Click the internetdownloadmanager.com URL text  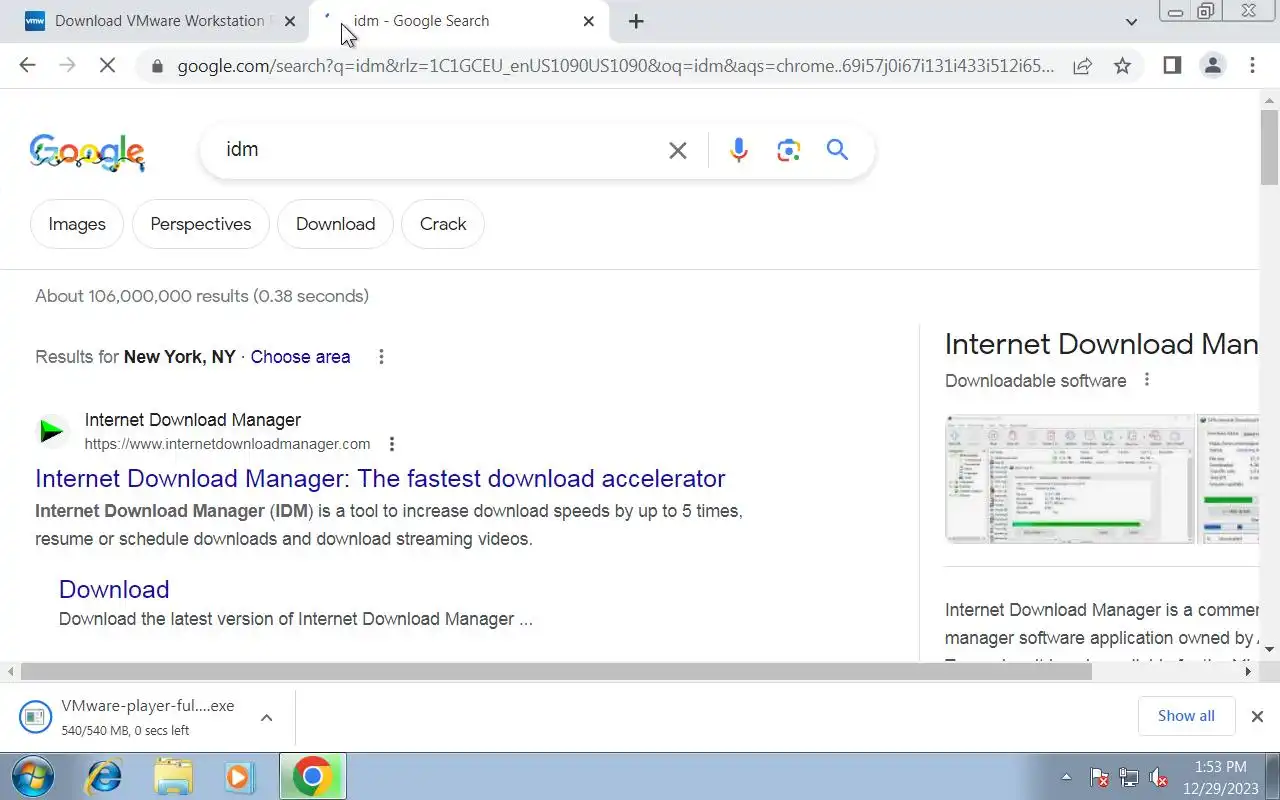(x=227, y=444)
